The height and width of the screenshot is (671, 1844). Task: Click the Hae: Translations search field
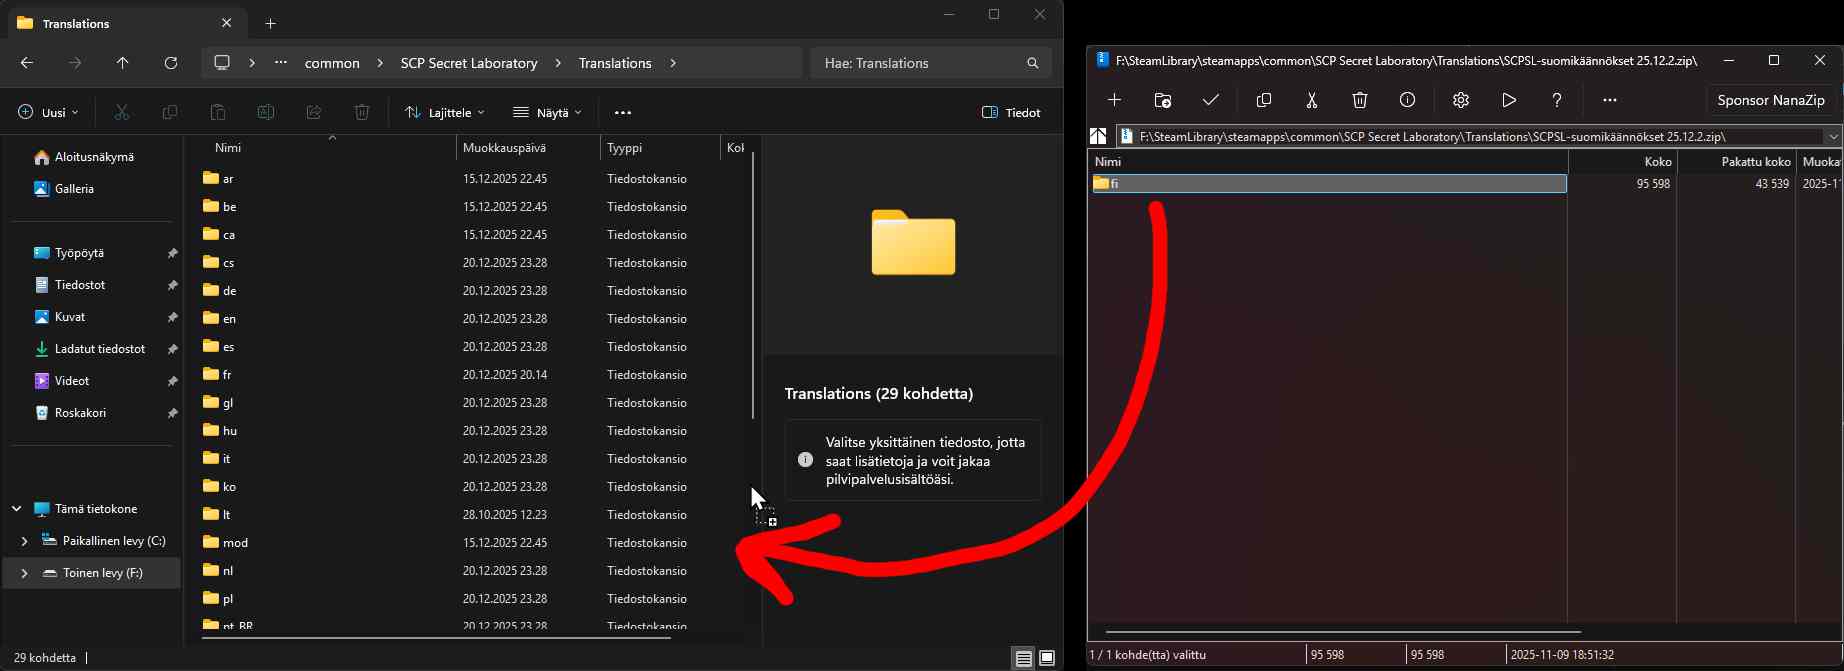click(x=920, y=63)
